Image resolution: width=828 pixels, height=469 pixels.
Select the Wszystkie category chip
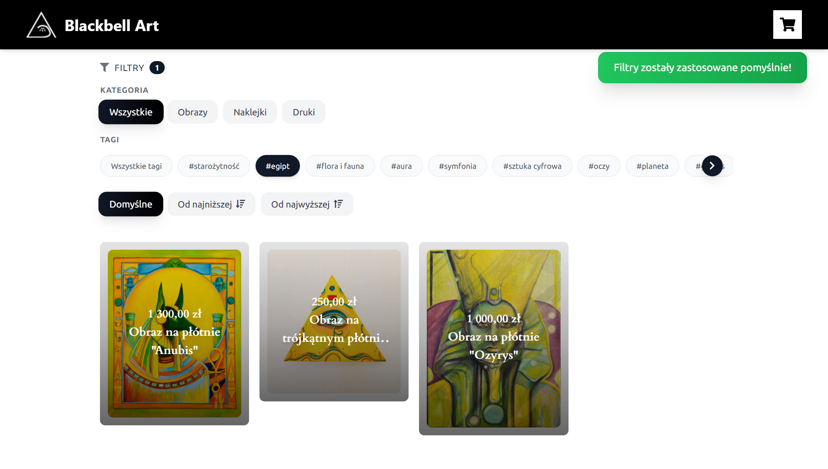click(131, 112)
